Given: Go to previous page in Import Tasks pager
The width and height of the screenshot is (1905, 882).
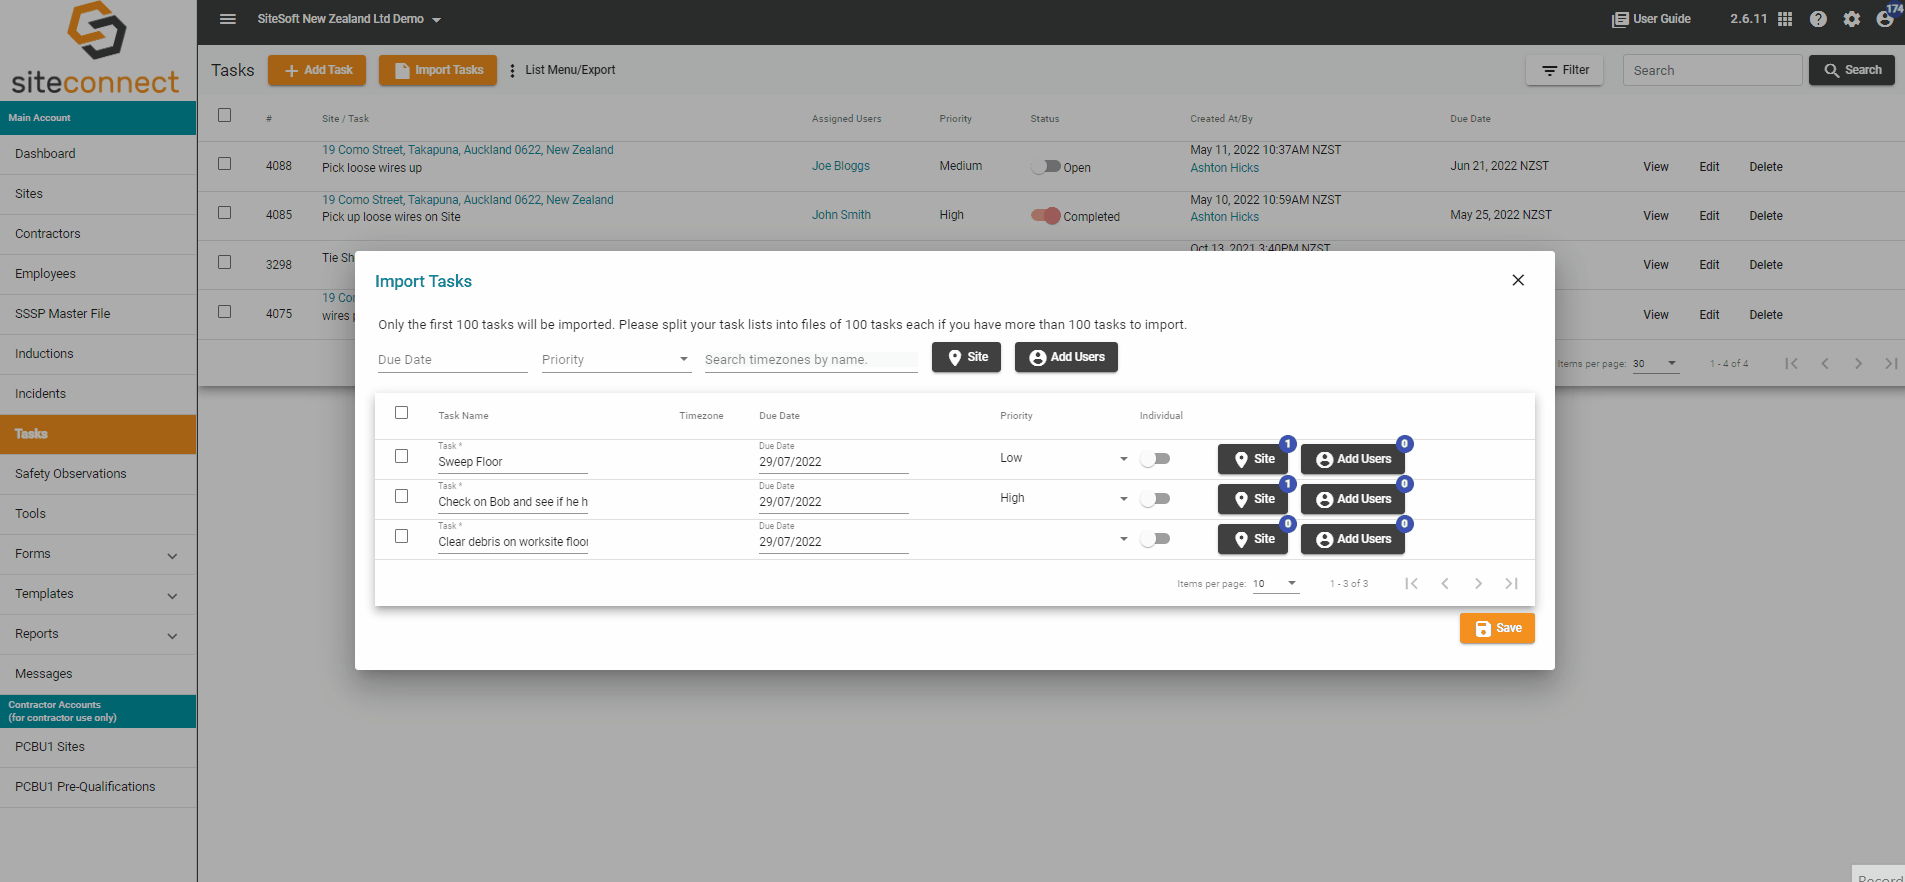Looking at the screenshot, I should [x=1445, y=584].
